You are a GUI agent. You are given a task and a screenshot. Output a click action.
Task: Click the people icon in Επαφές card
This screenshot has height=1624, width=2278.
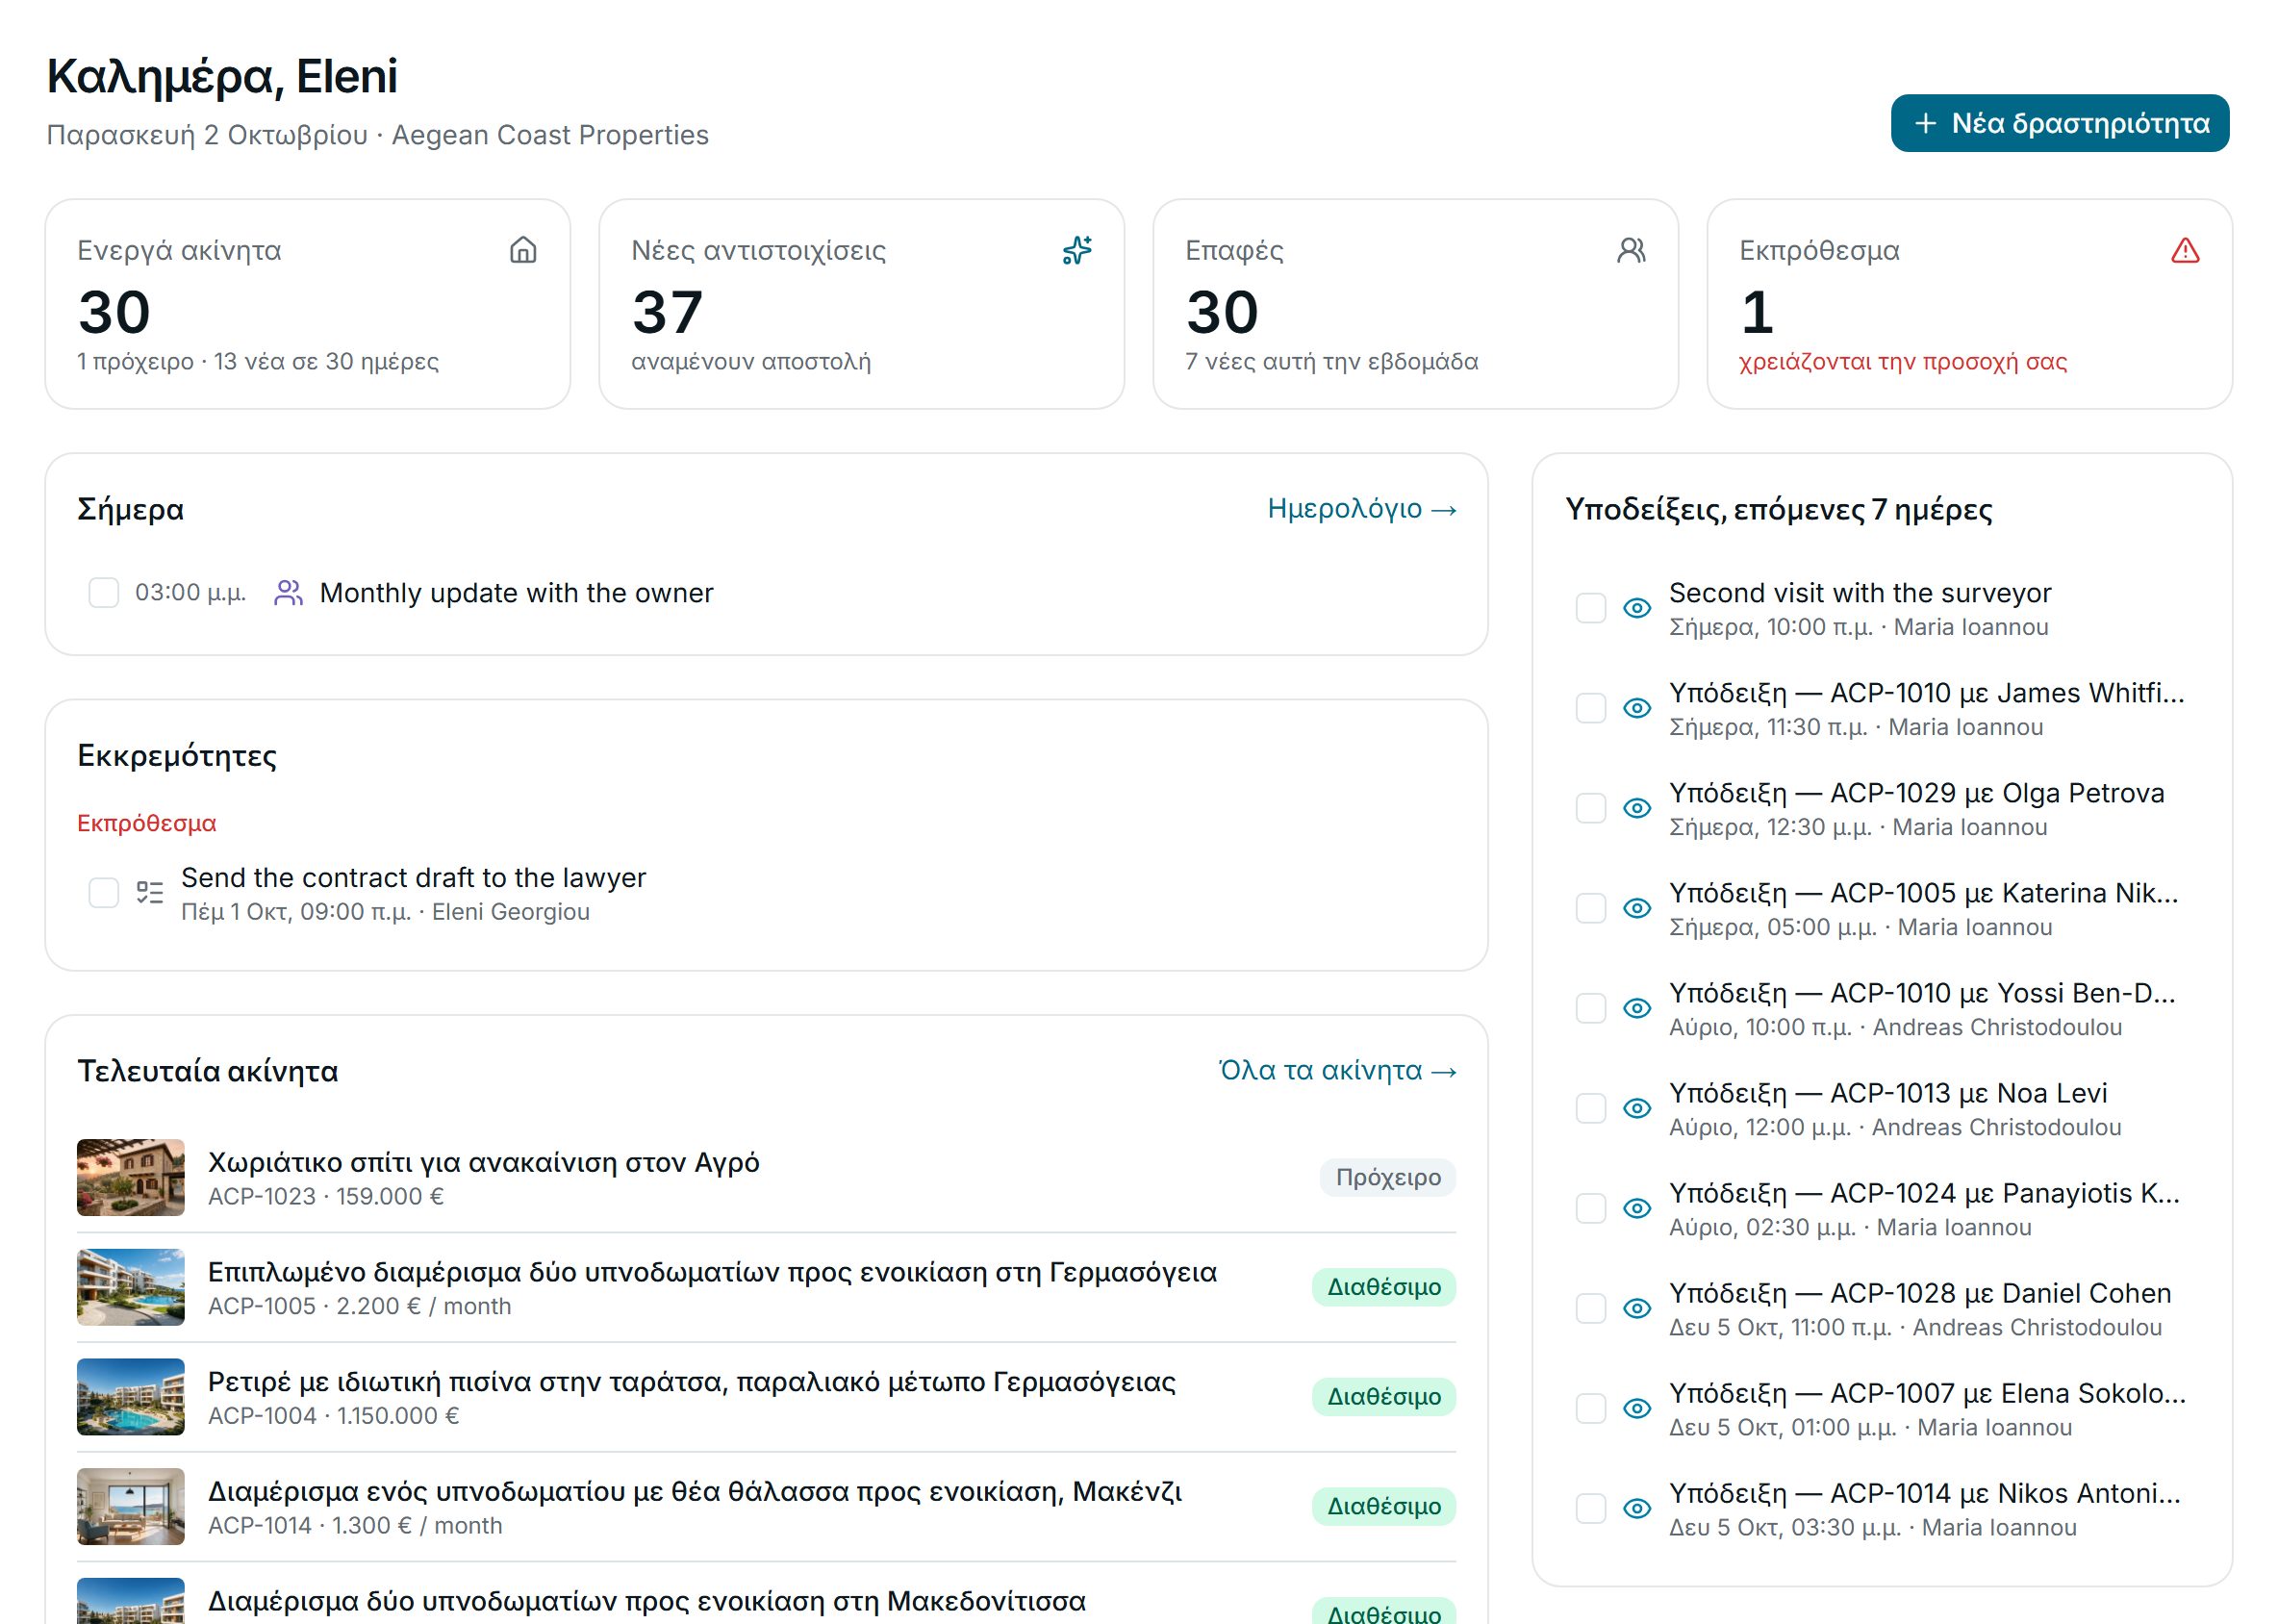coord(1631,250)
